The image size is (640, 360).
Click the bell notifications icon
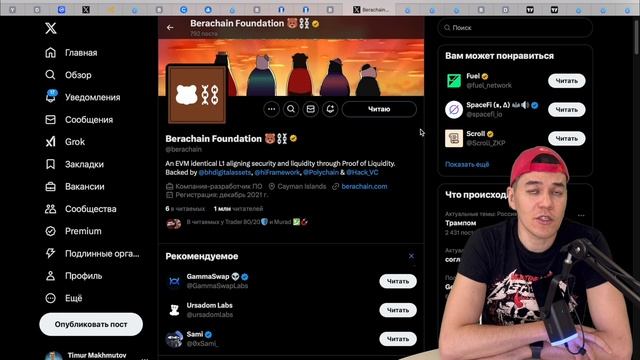(51, 97)
